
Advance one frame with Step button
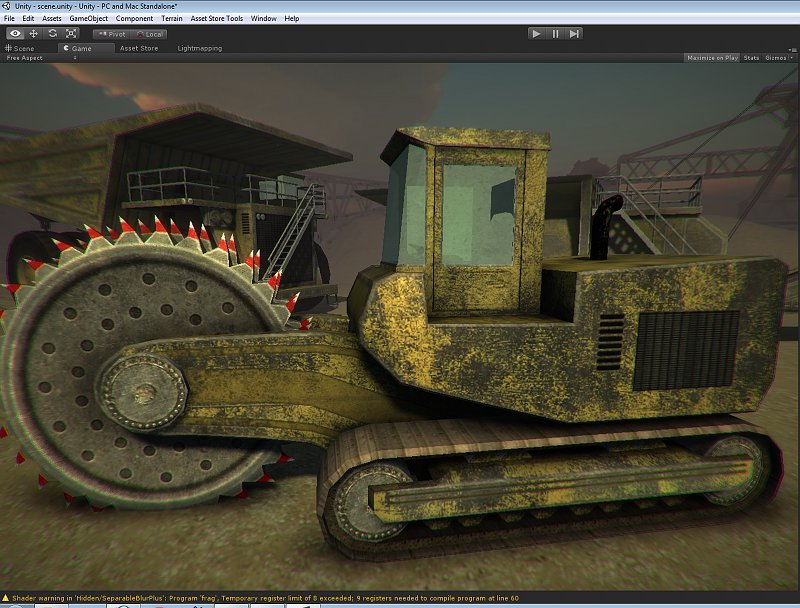click(x=574, y=34)
